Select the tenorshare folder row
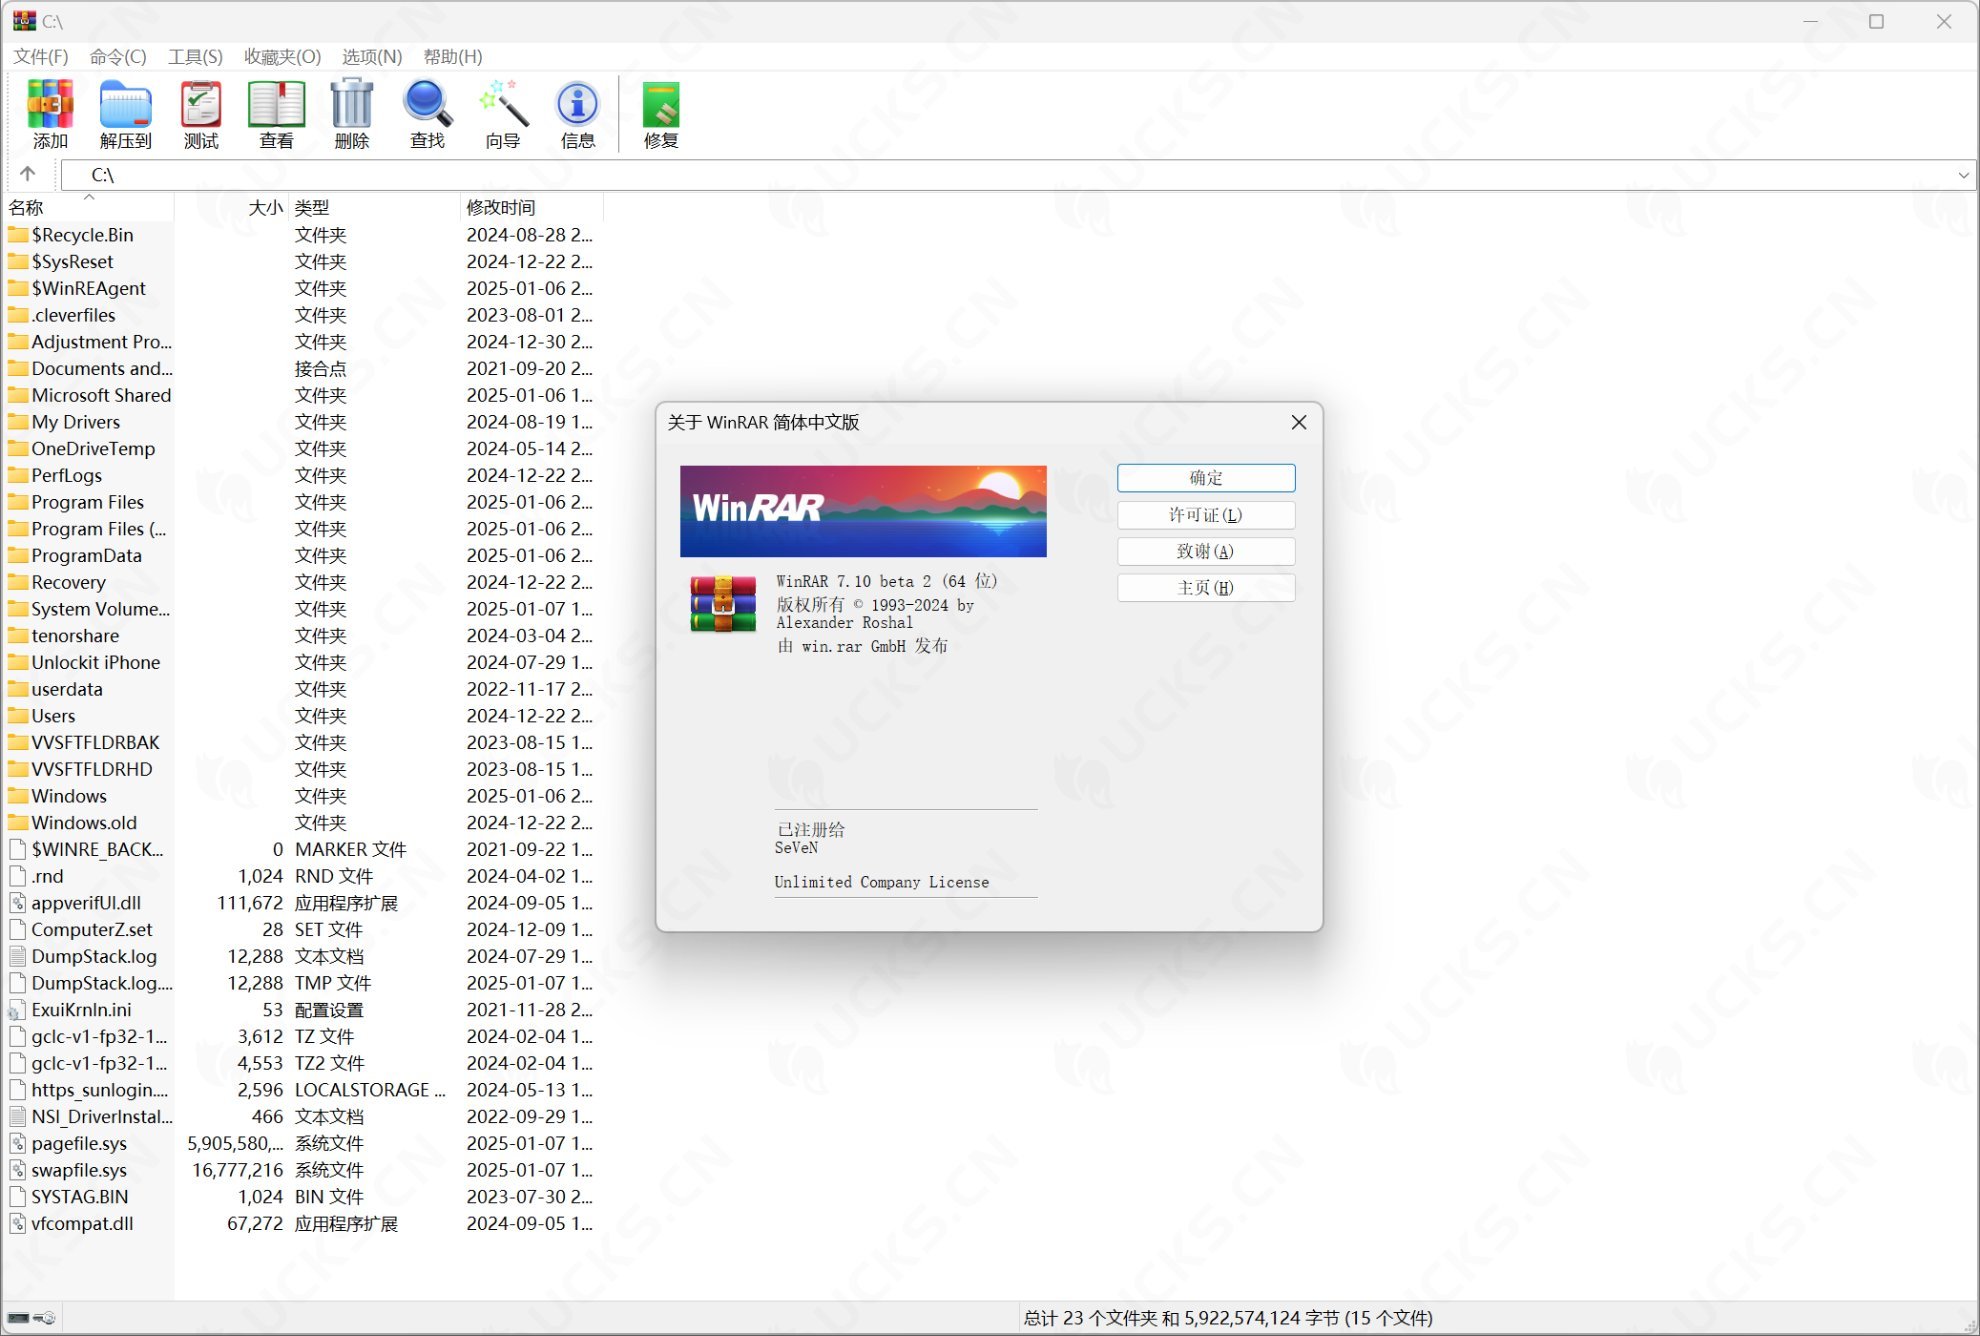1980x1336 pixels. [300, 636]
